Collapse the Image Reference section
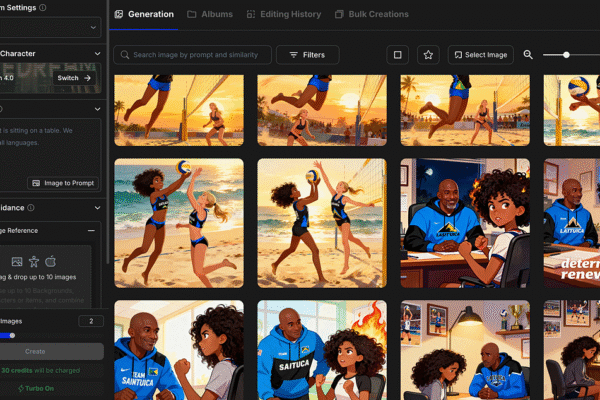 coord(92,230)
